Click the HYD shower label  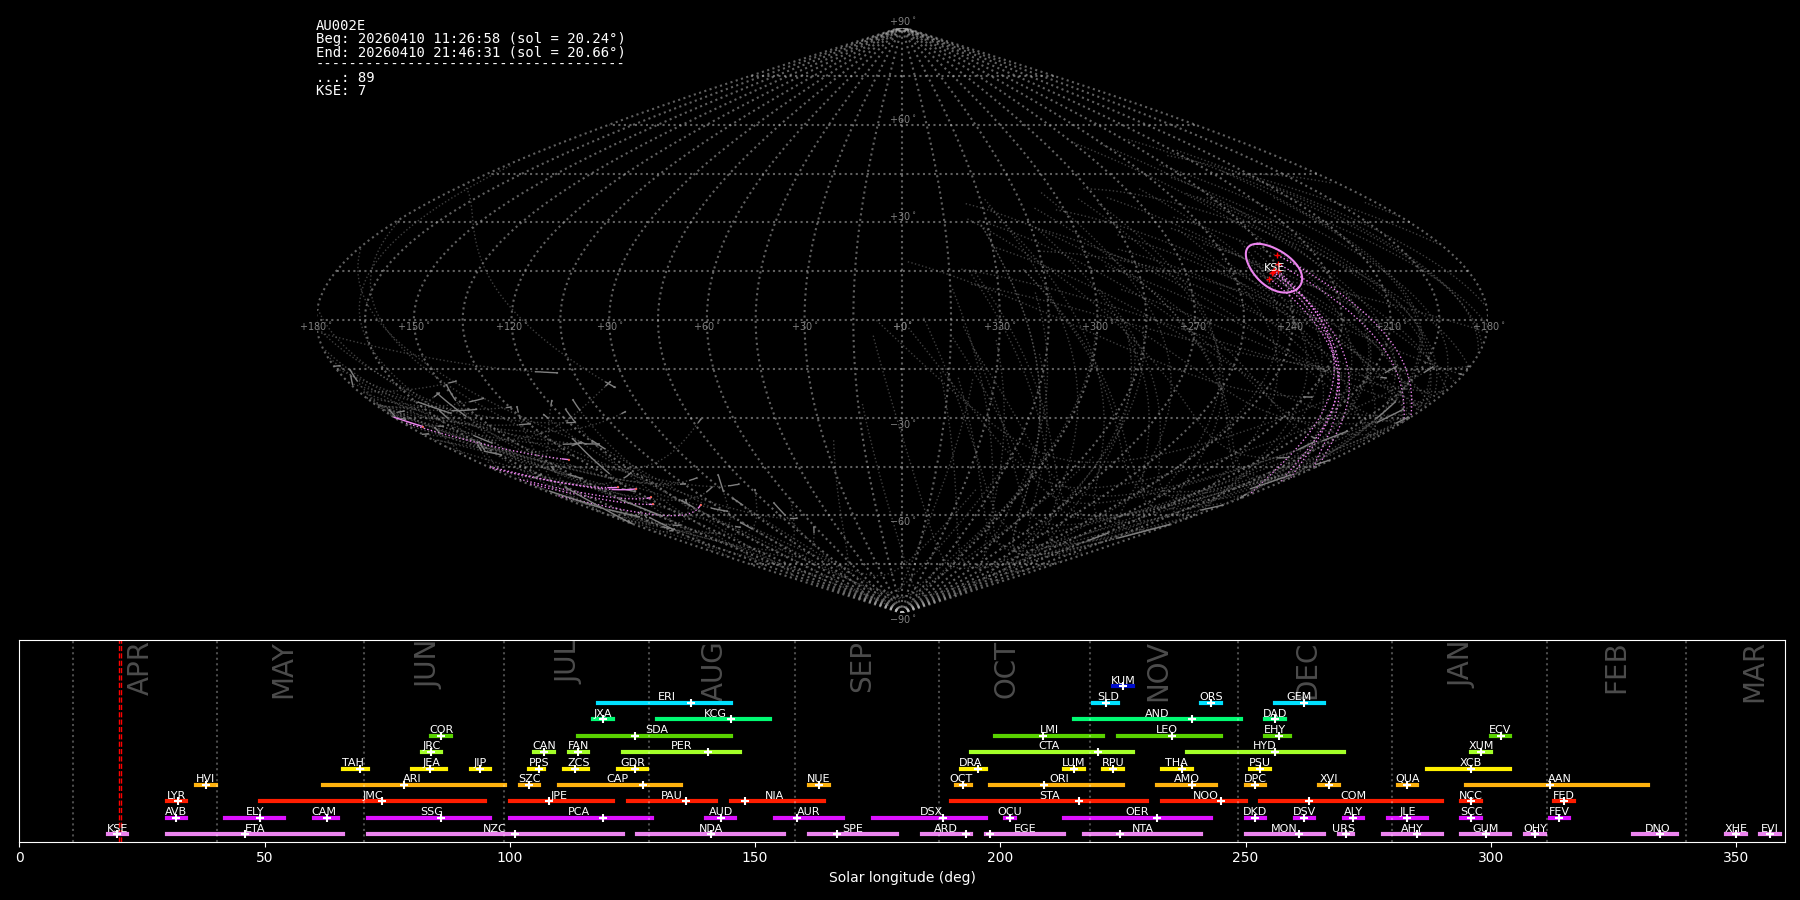tap(1265, 746)
